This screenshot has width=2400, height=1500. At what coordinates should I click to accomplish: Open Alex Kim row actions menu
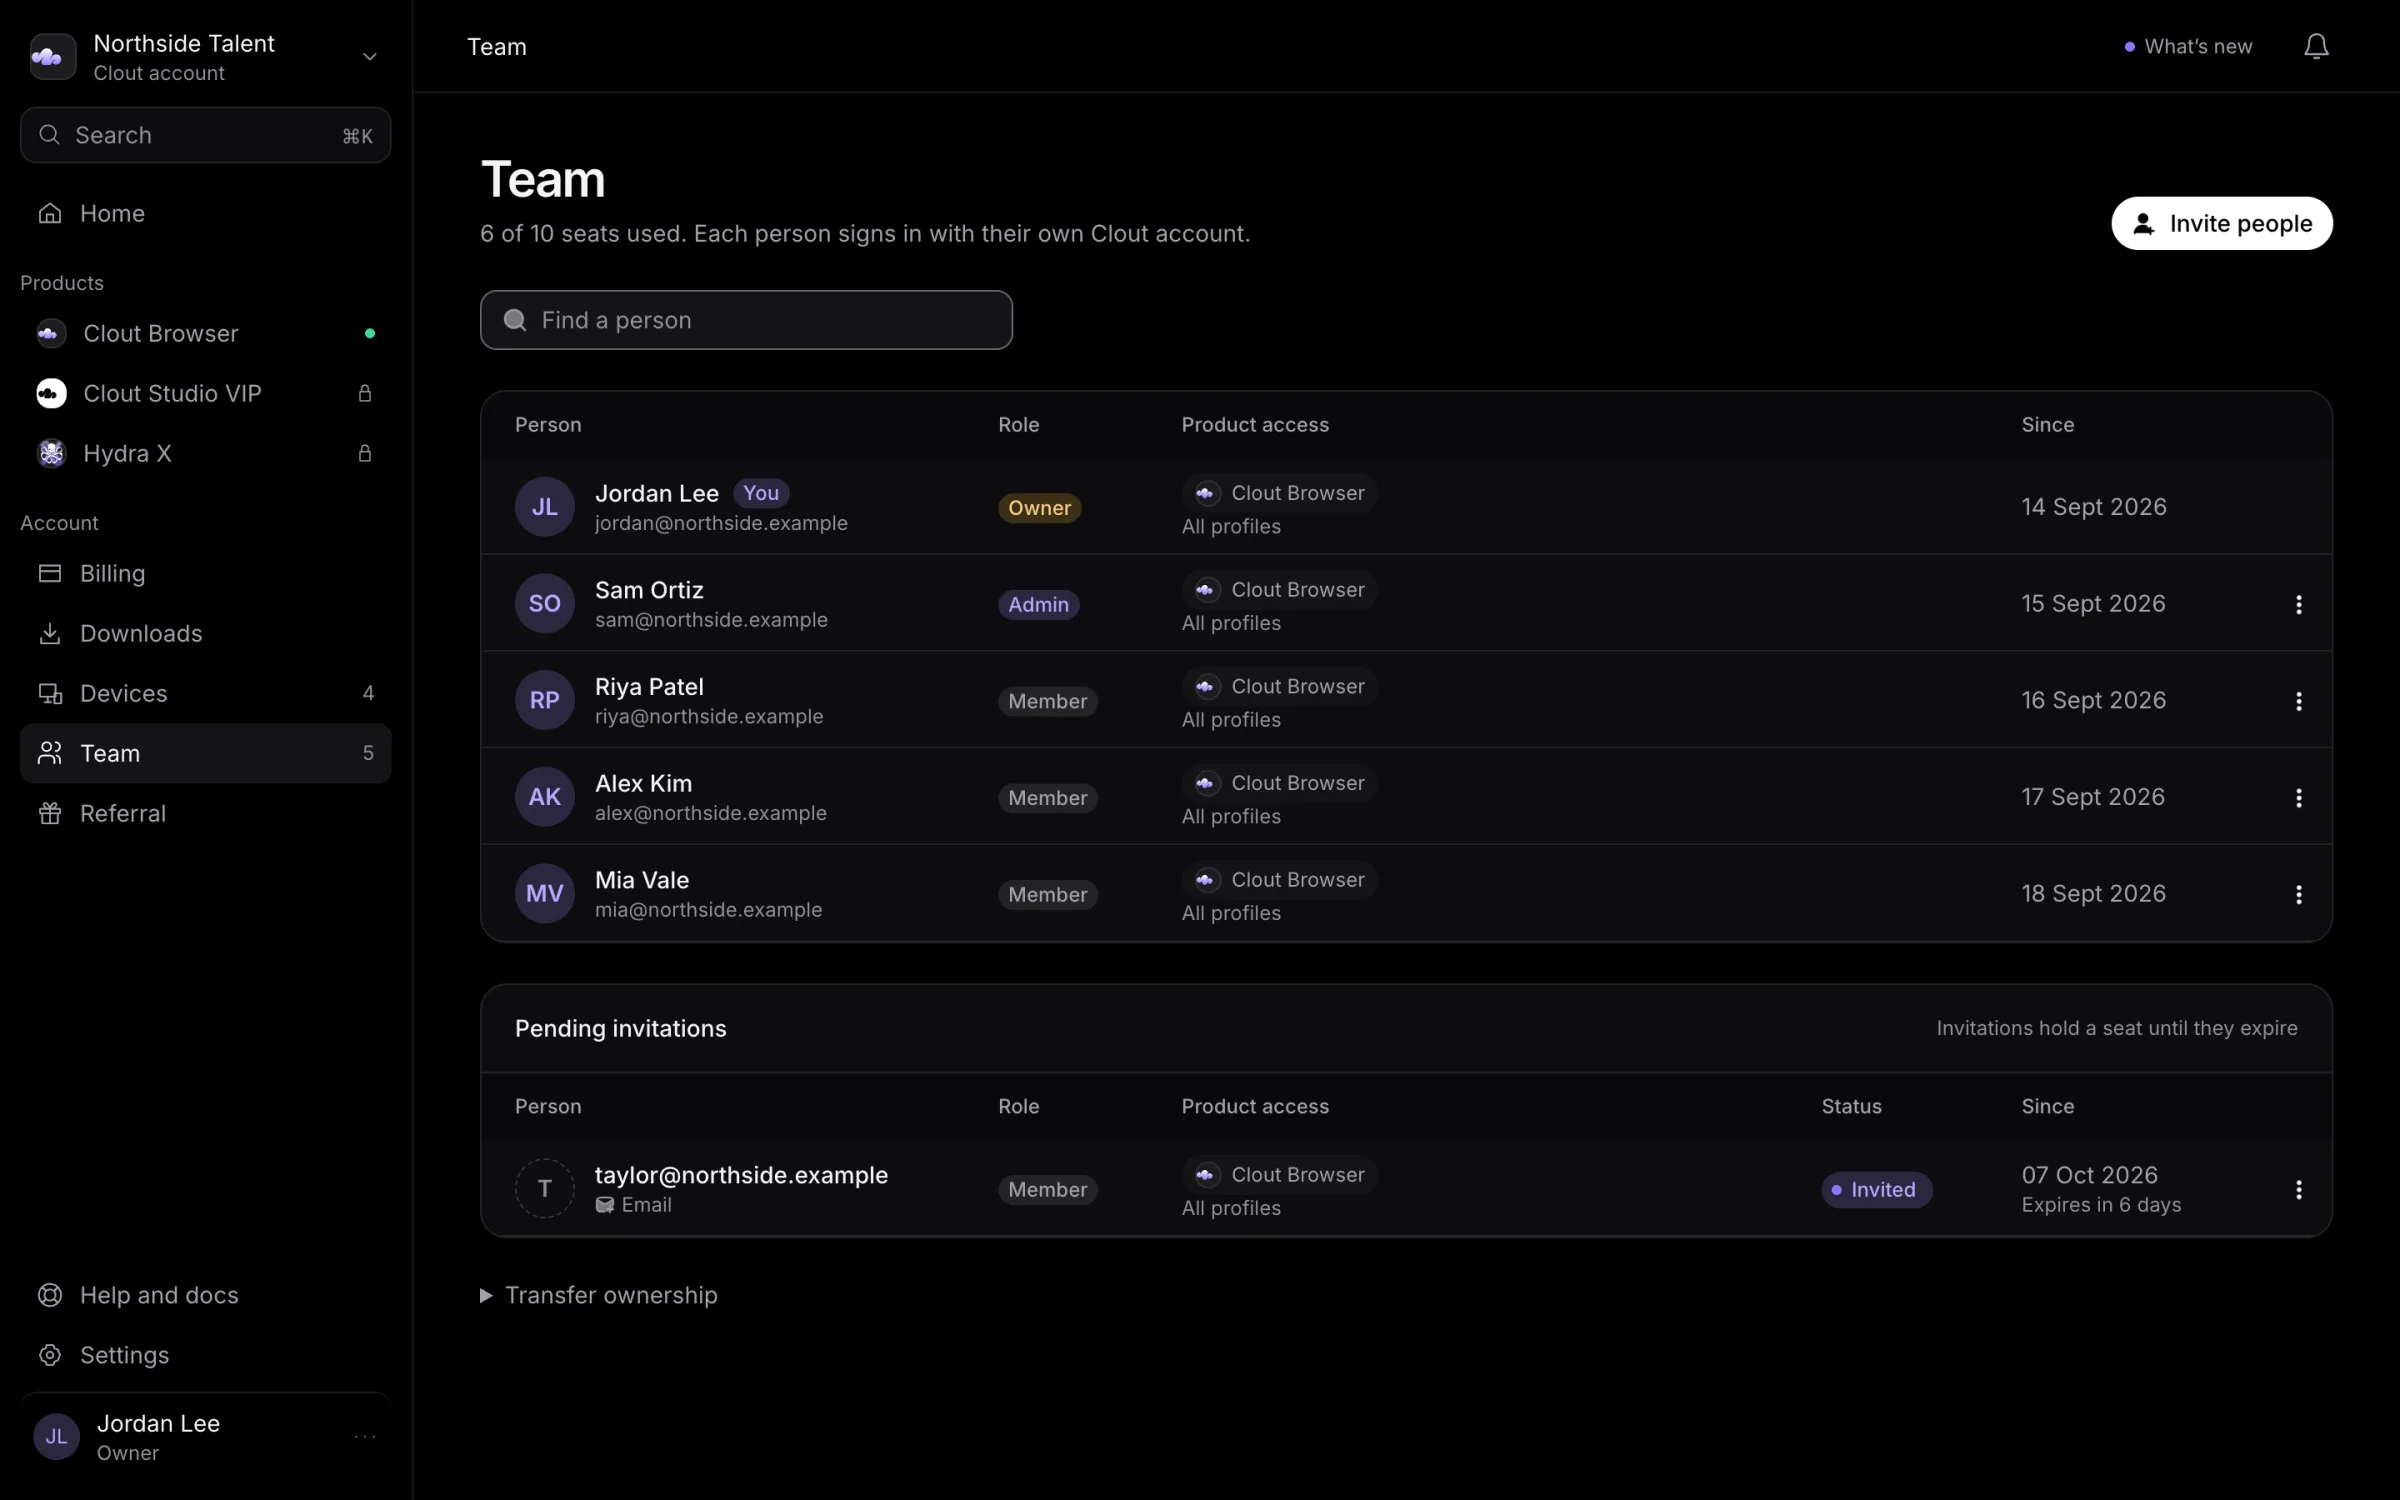pos(2298,798)
